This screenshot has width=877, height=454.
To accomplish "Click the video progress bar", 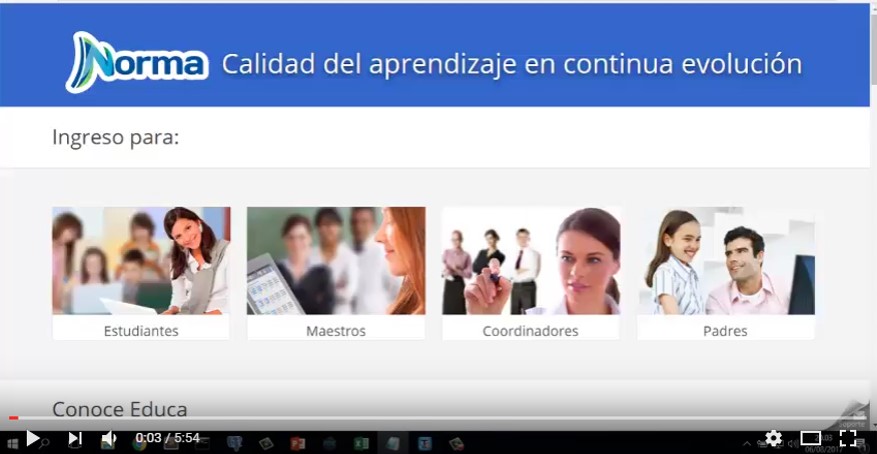I will coord(438,418).
